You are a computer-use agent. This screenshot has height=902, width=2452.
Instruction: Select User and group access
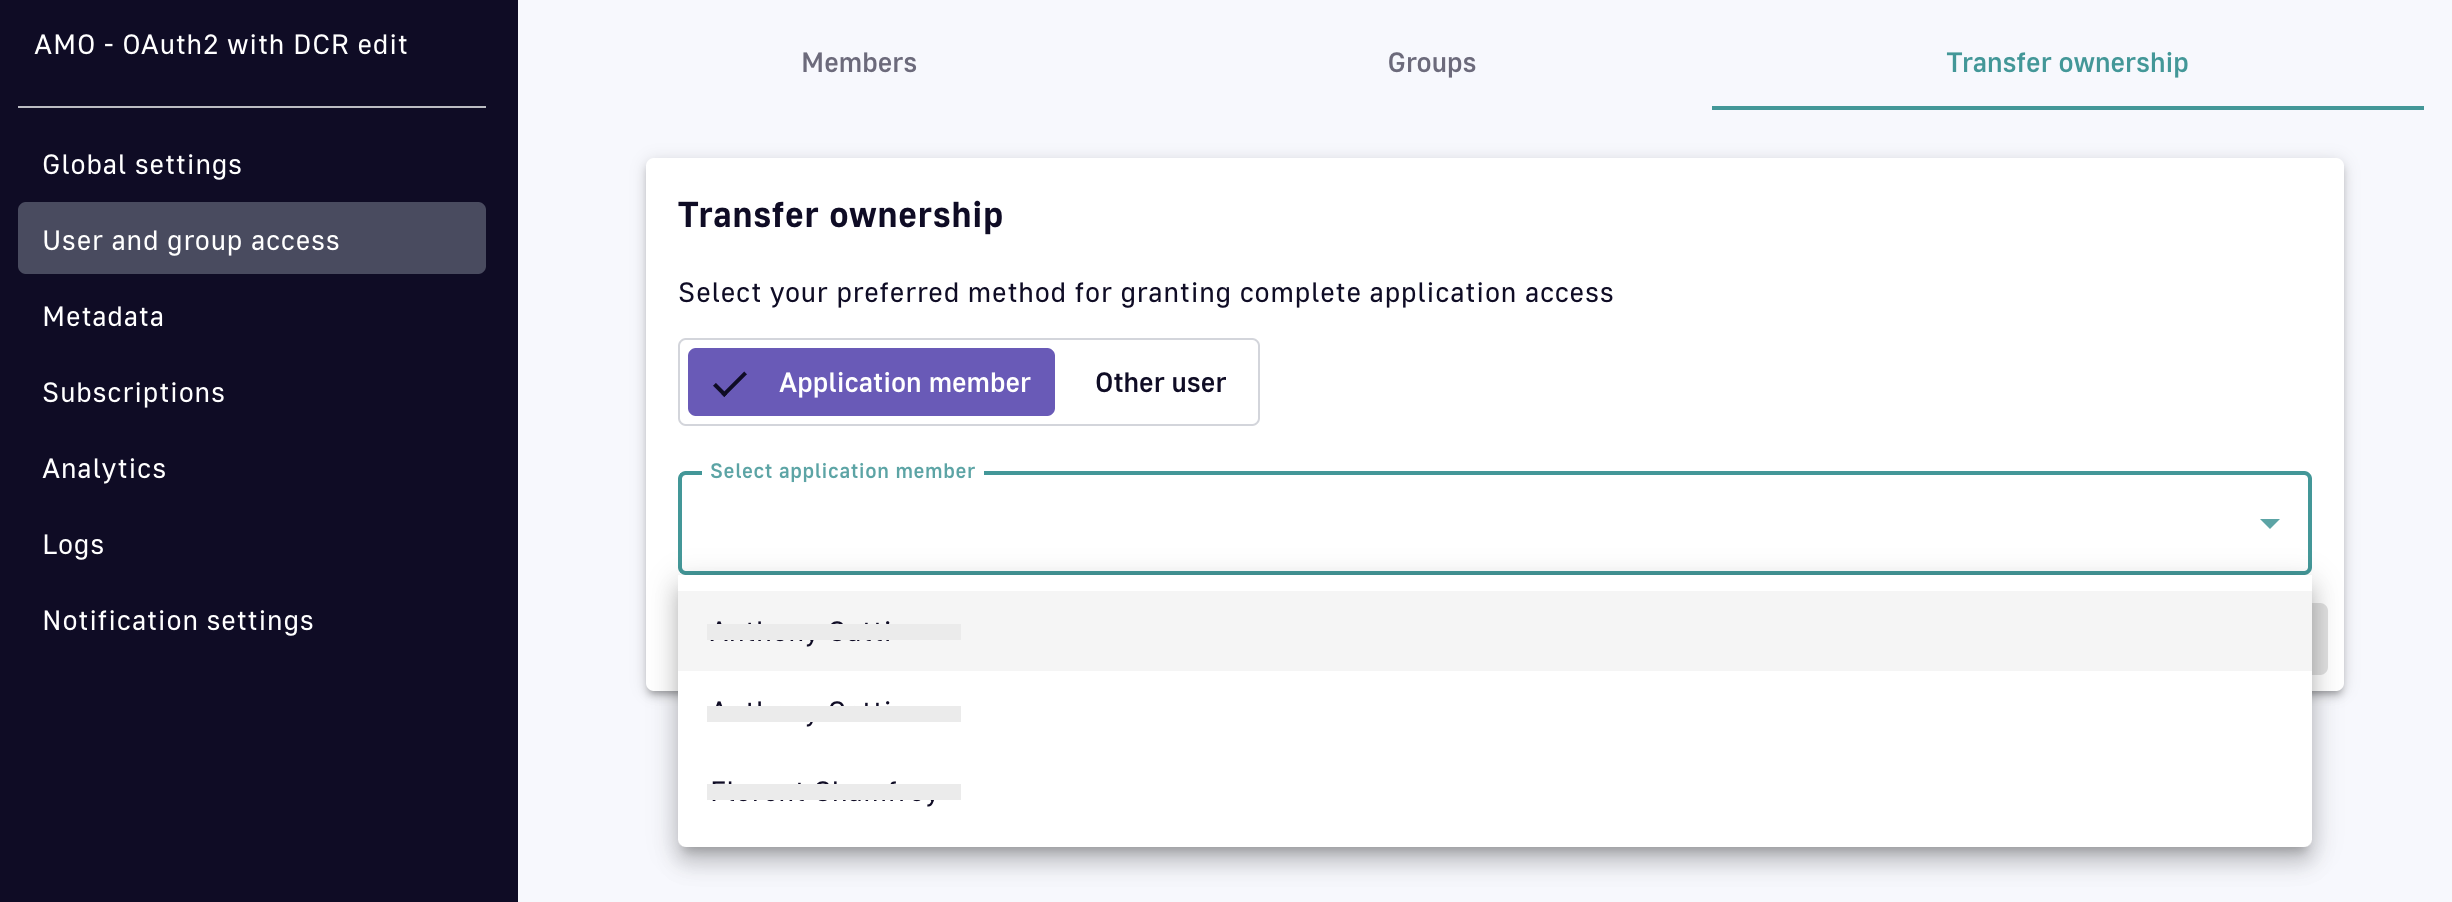[x=191, y=241]
